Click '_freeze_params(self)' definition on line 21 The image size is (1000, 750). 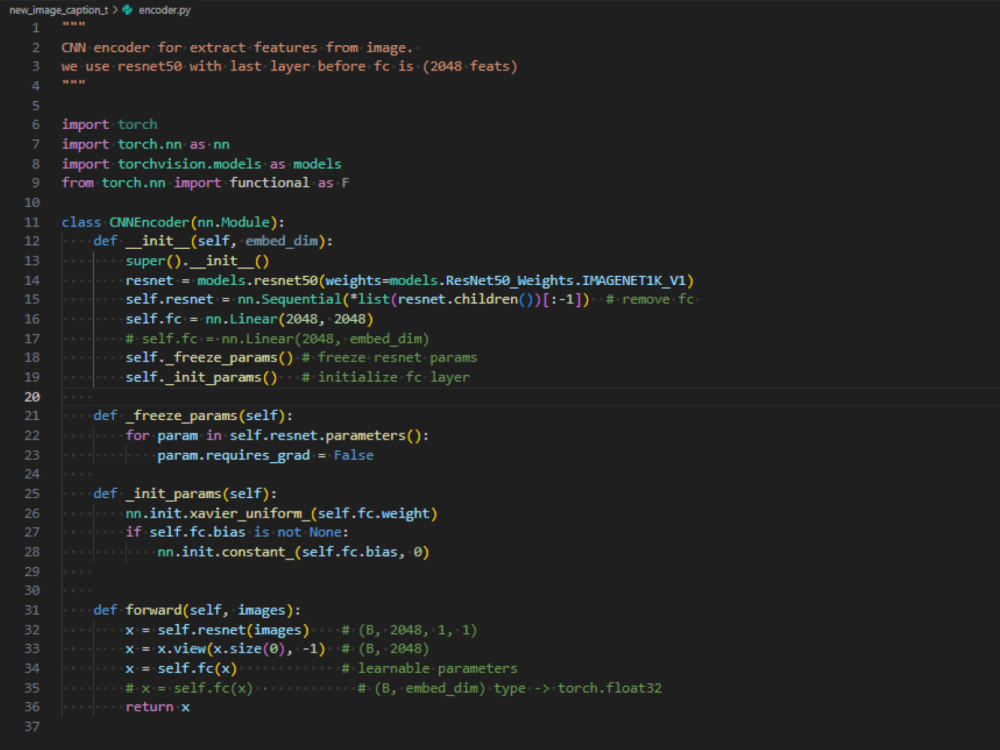205,416
